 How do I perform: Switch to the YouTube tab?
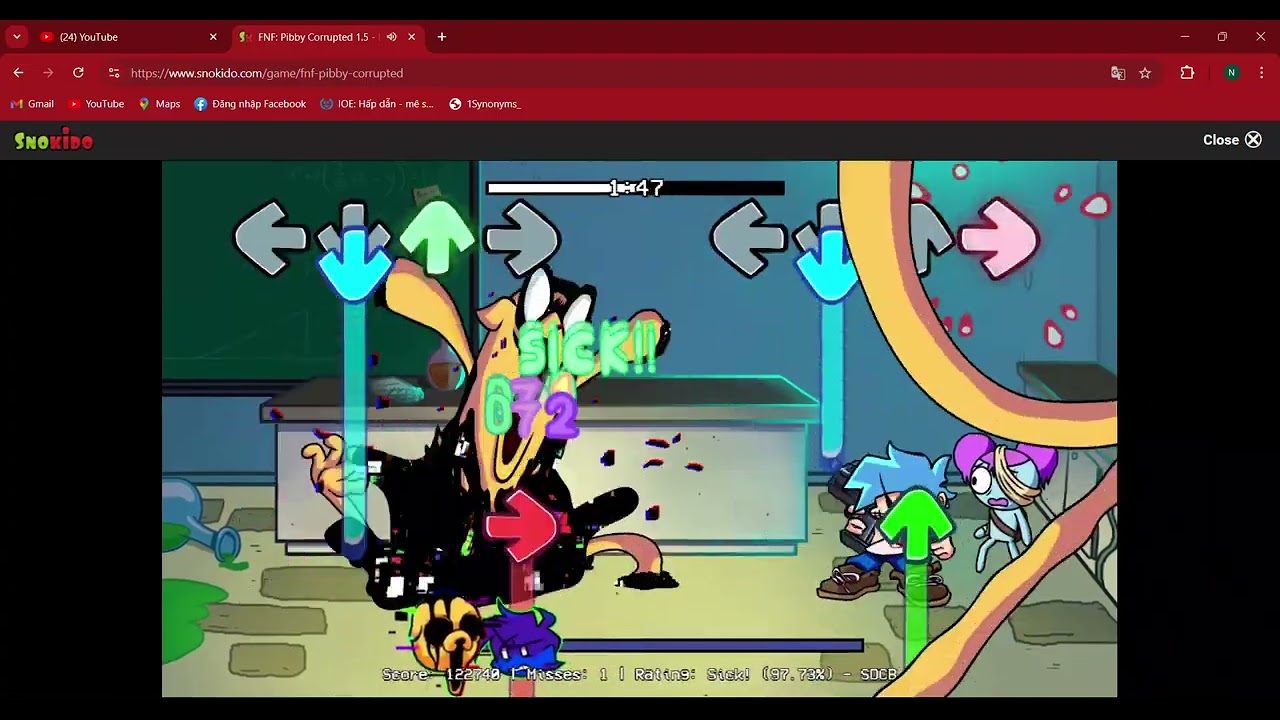tap(128, 37)
